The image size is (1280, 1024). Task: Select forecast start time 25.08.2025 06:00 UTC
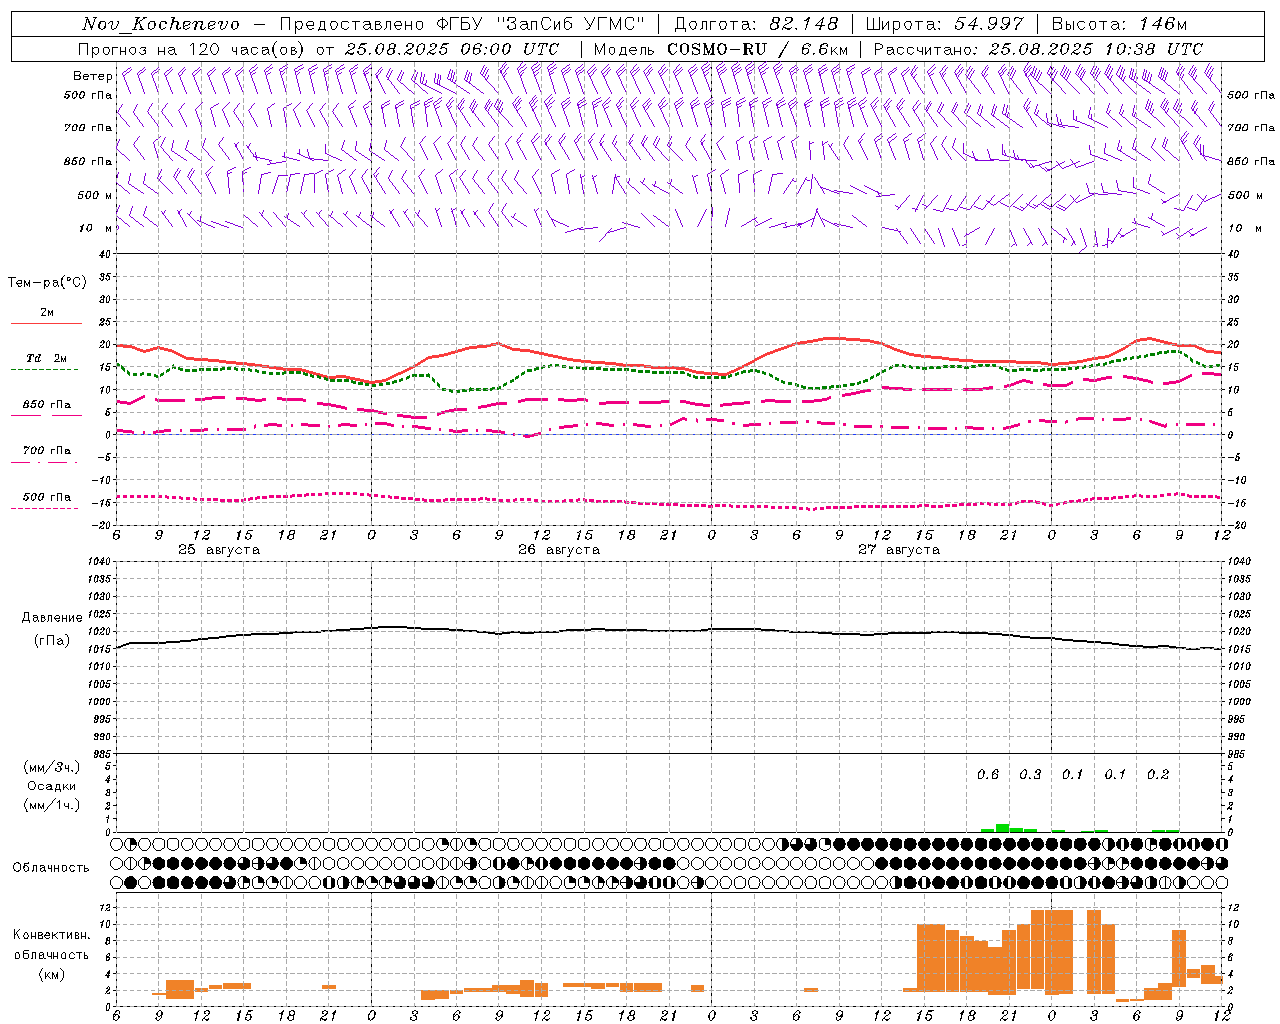tap(451, 49)
